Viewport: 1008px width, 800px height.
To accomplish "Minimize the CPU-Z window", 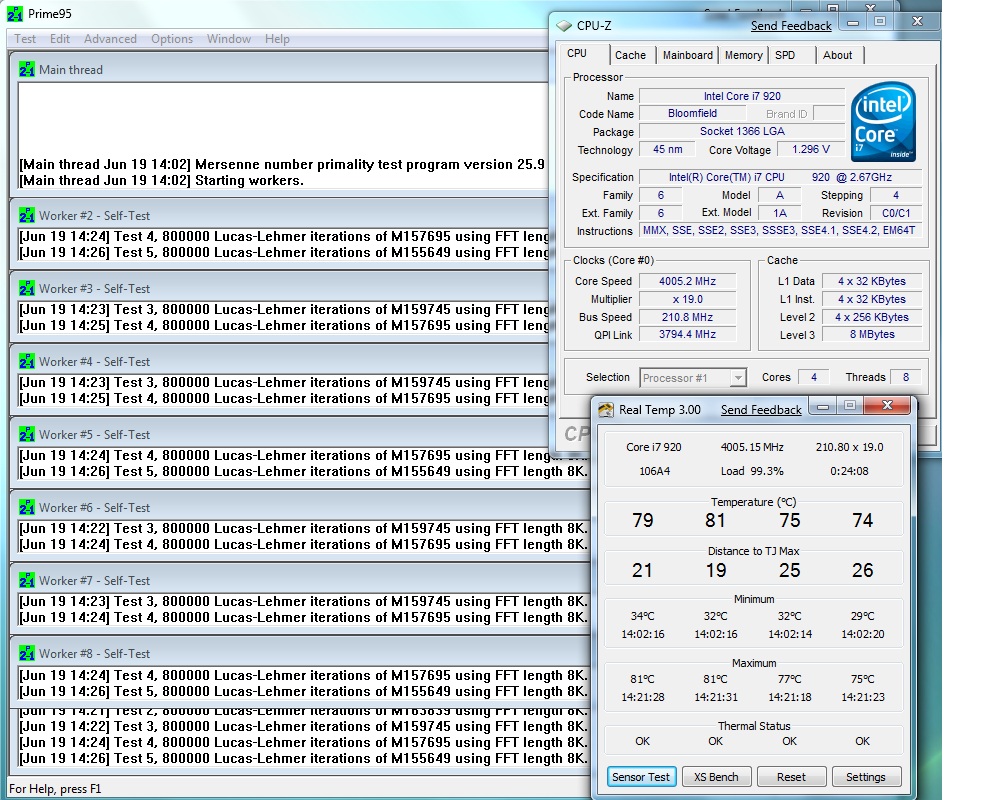I will coord(853,23).
